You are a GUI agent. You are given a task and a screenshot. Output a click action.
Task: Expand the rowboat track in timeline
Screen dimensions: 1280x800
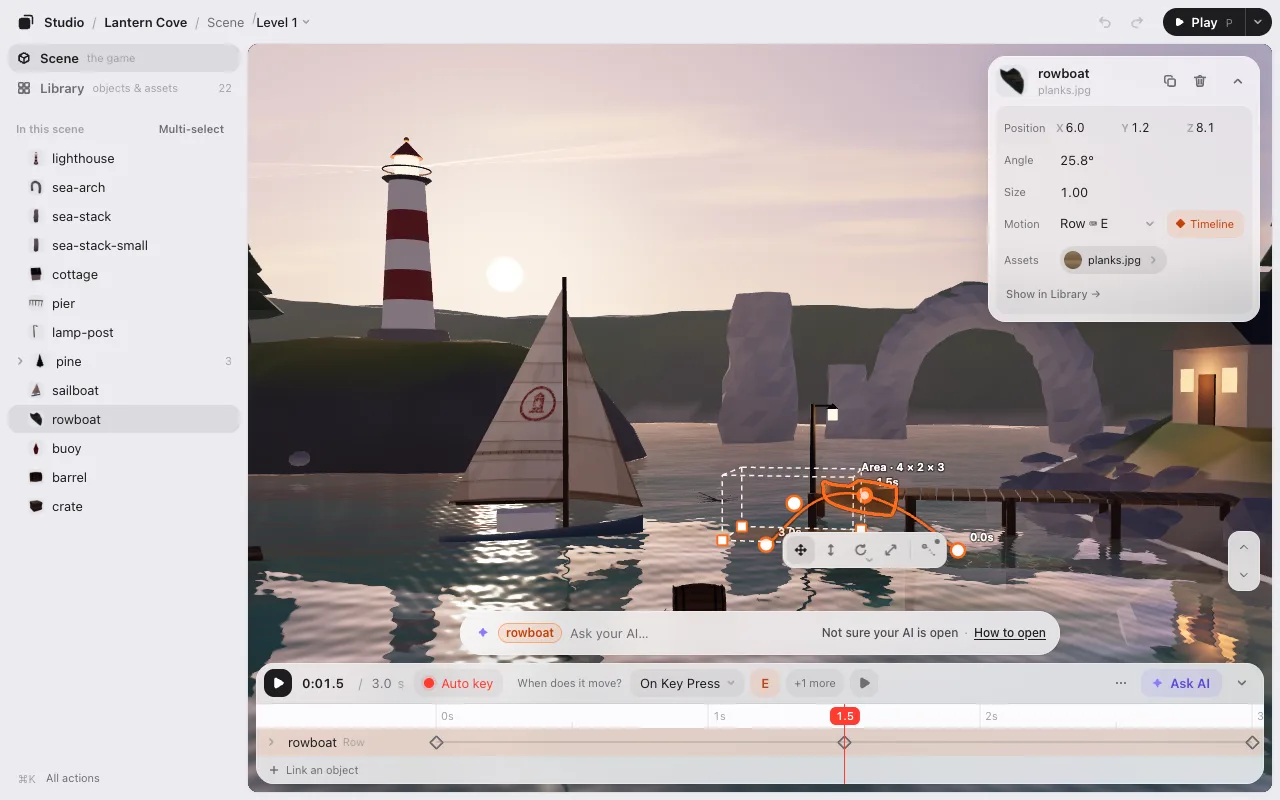click(270, 742)
